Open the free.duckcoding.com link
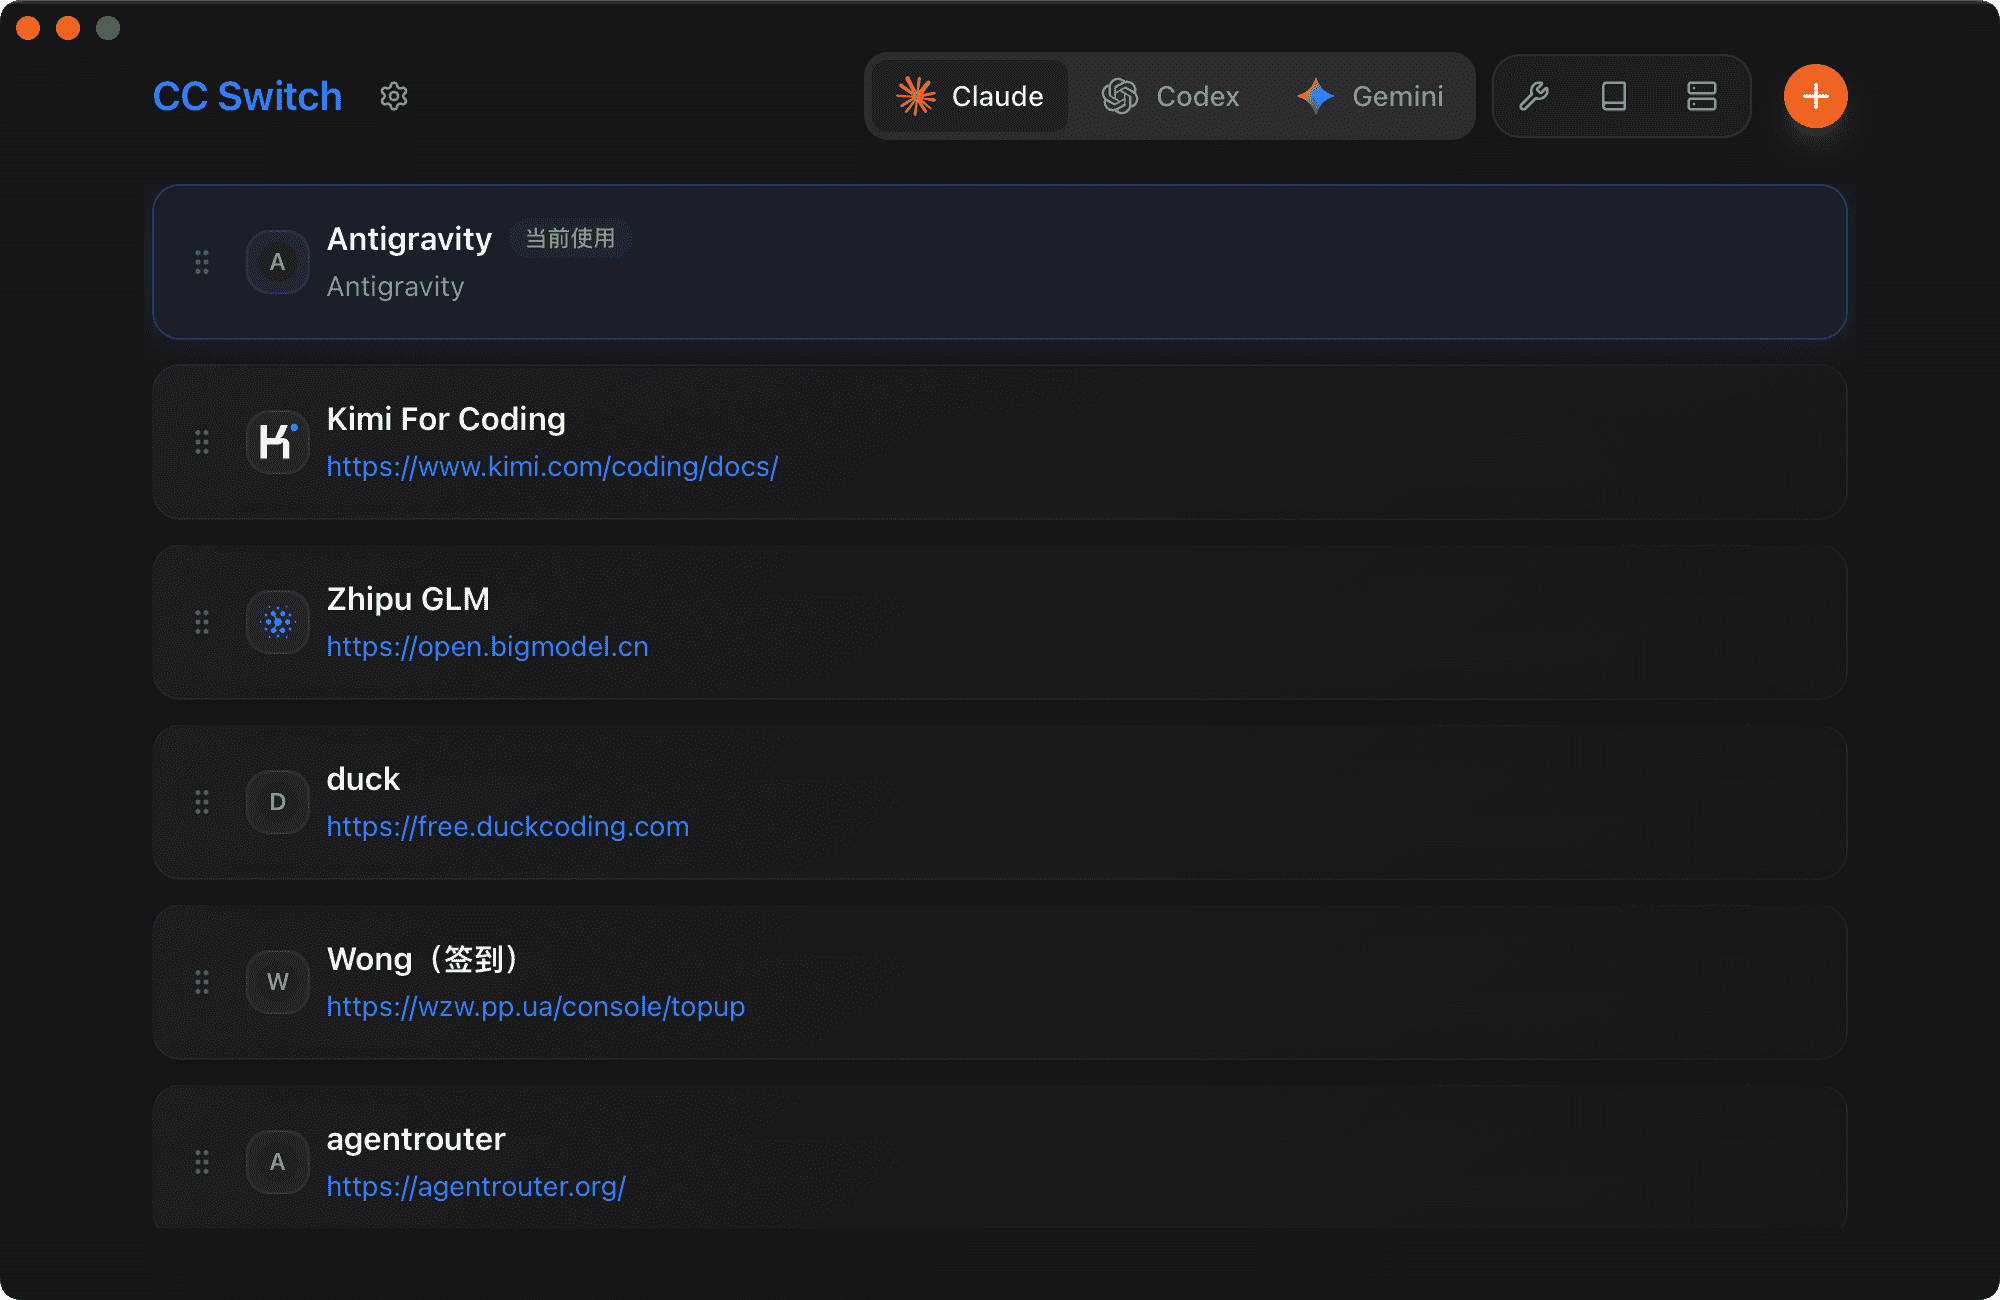This screenshot has width=2000, height=1300. [507, 827]
